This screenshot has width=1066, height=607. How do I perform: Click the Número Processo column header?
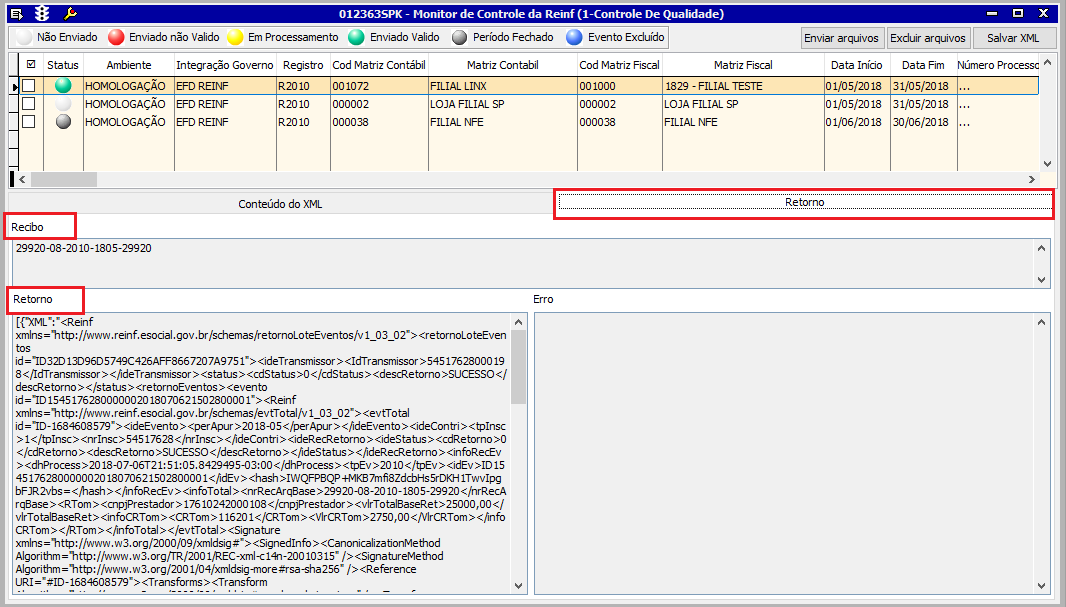coord(998,65)
